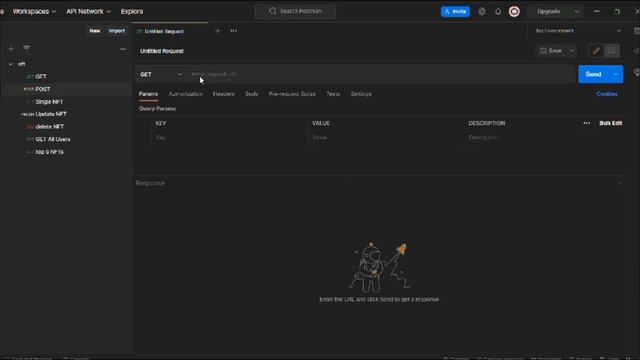Screen dimensions: 640x360
Task: Open the Explore menu item
Action: 132,11
